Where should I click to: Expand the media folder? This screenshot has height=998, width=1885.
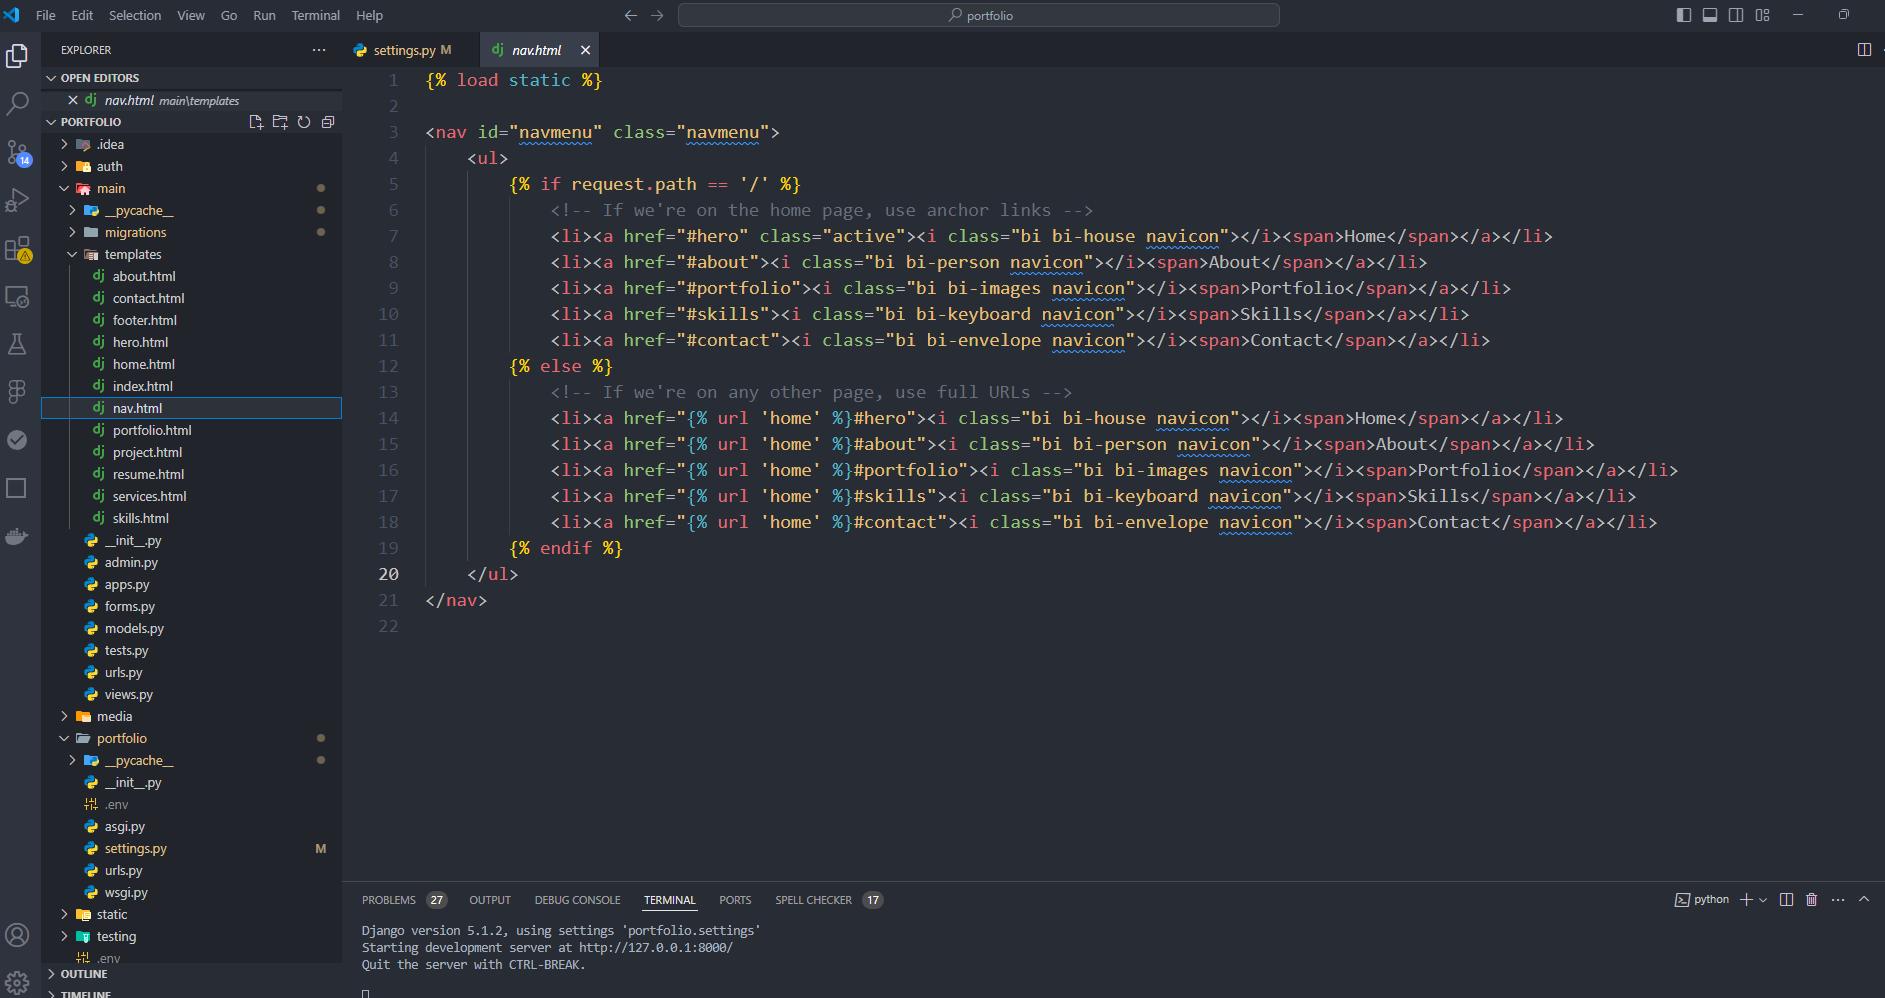(114, 716)
